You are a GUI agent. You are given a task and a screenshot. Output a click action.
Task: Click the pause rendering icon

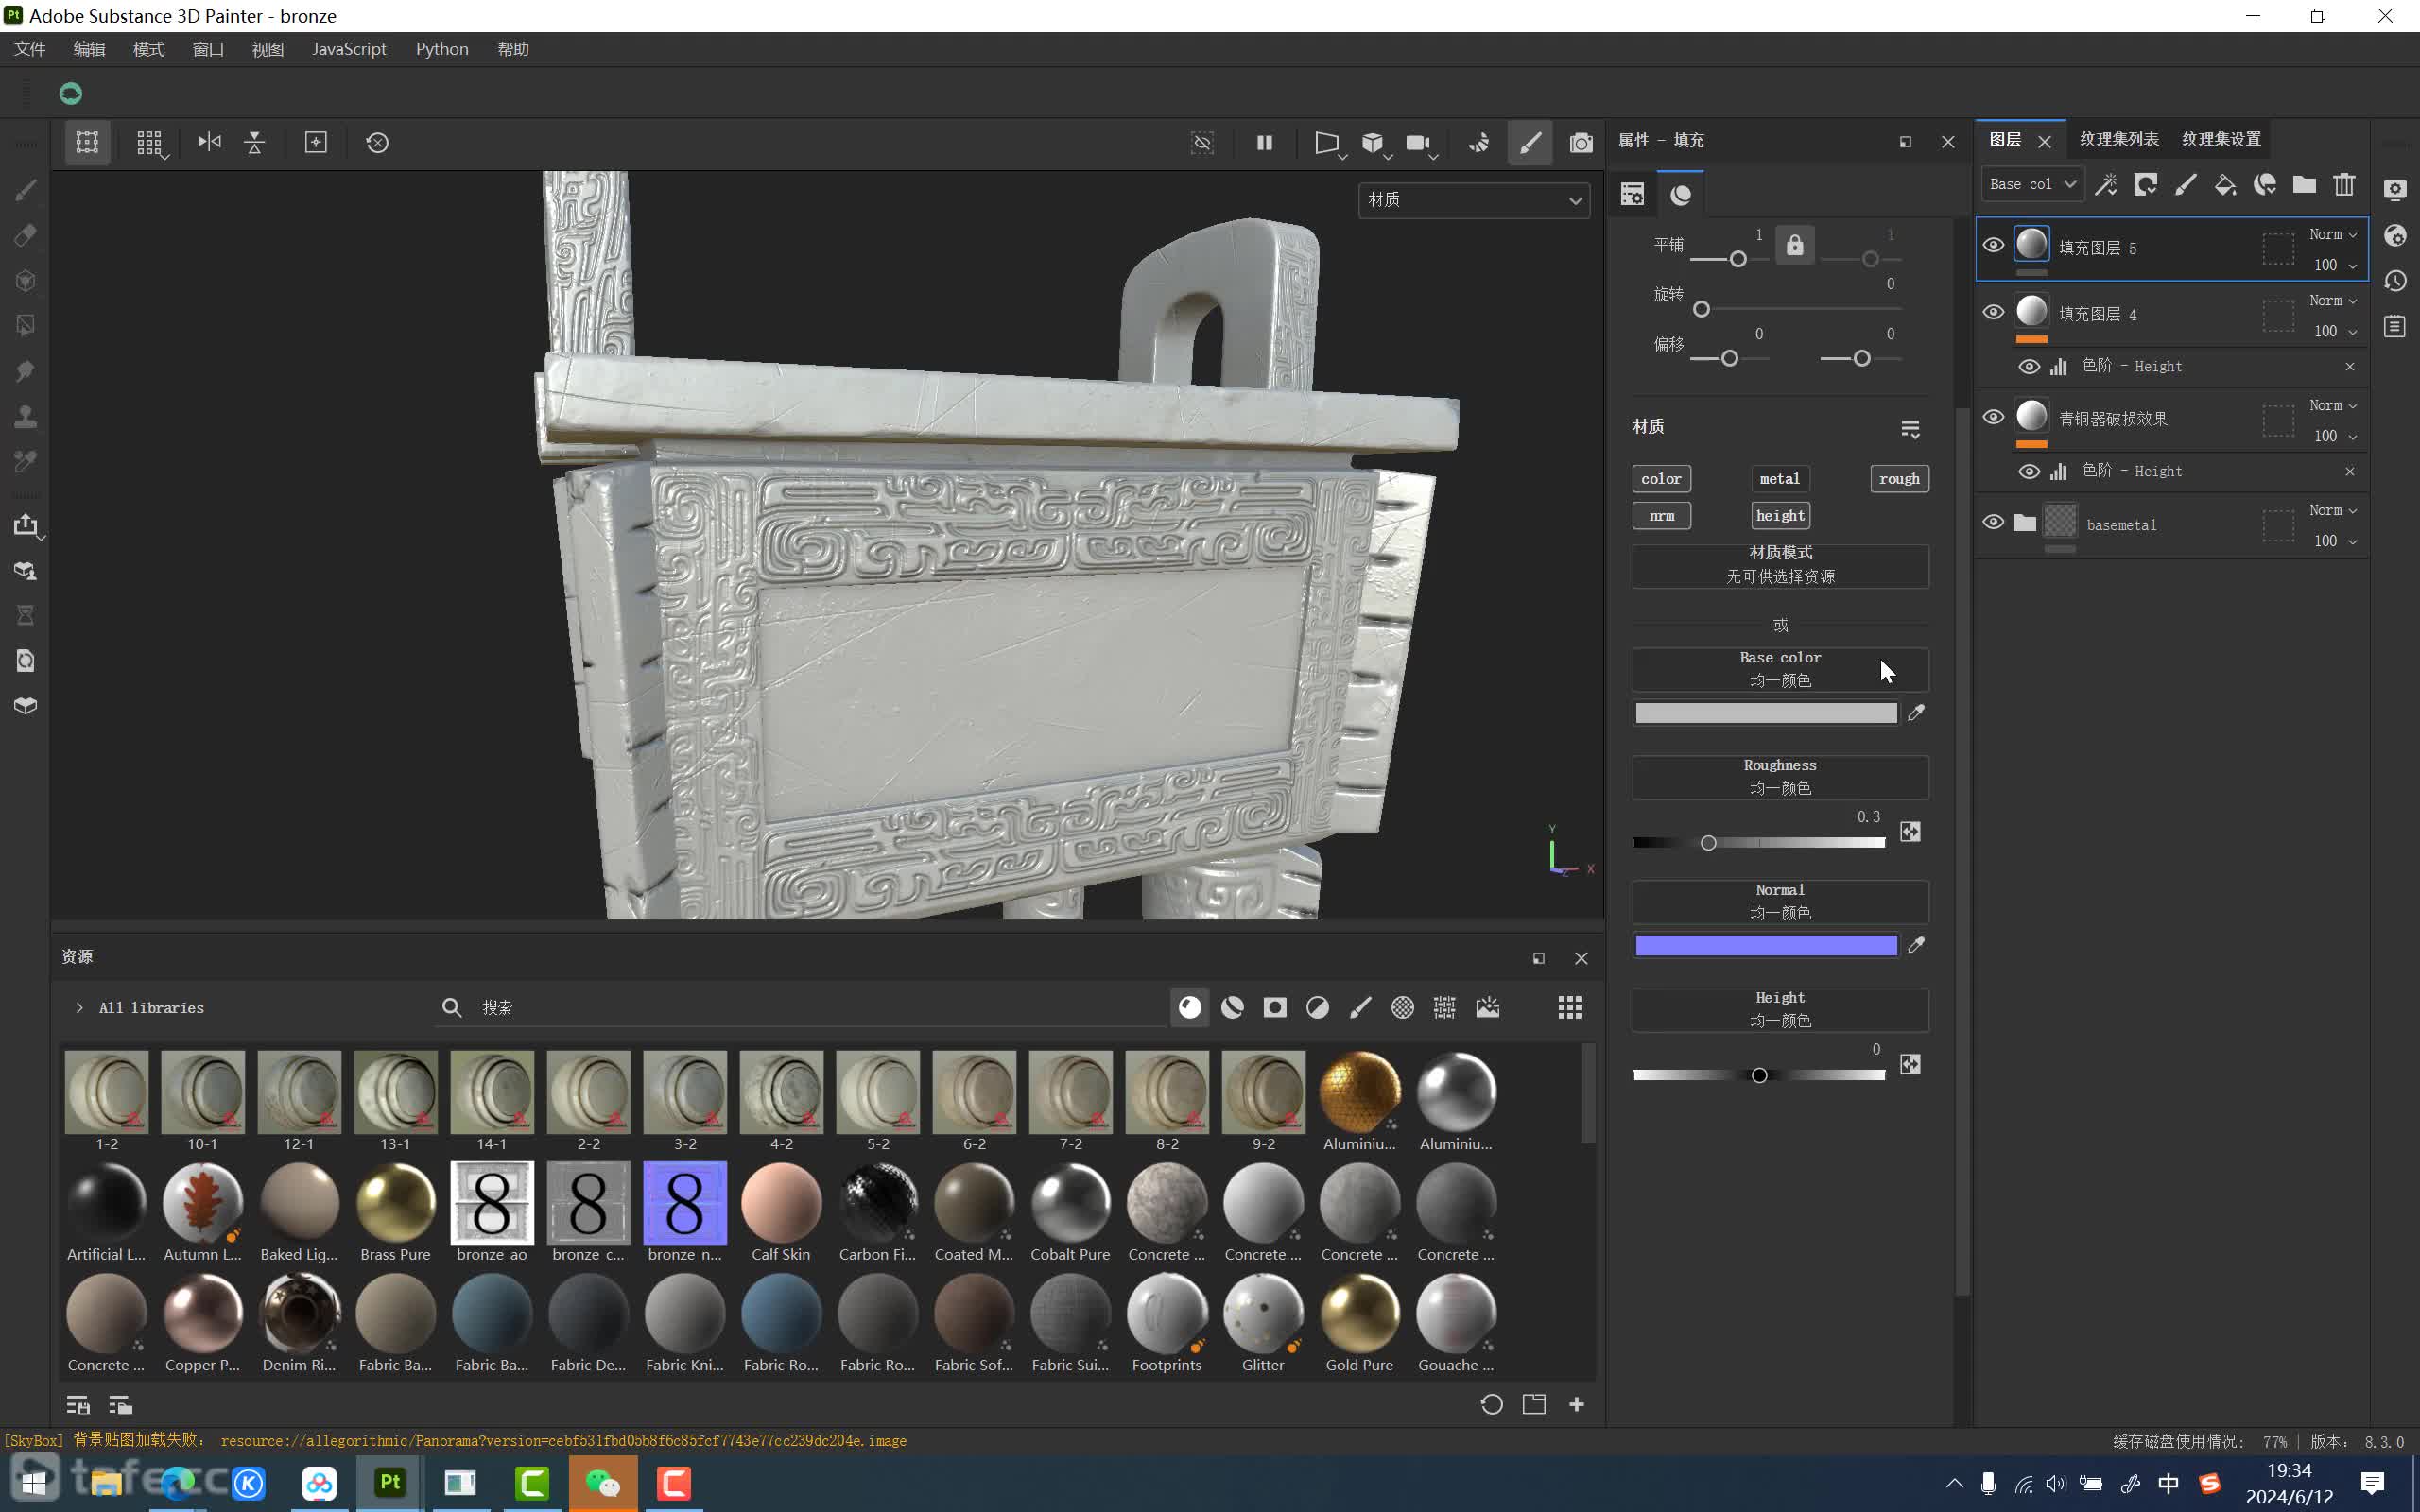(x=1264, y=143)
